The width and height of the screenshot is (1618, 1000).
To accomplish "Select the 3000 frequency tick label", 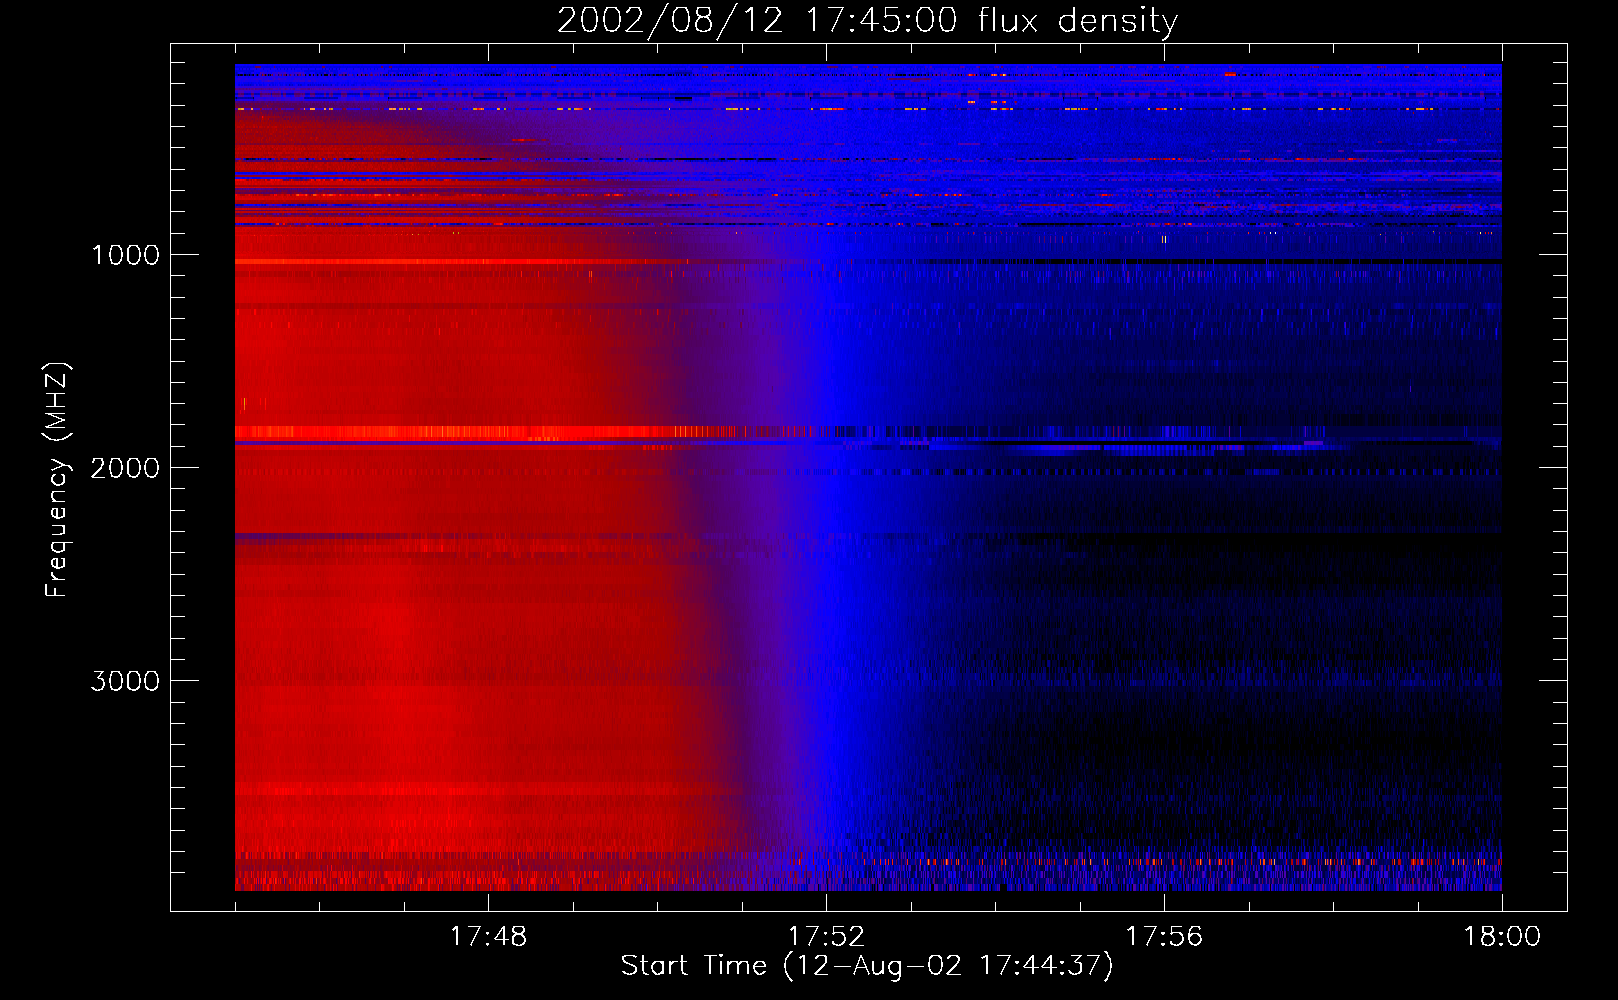I will click(x=125, y=681).
